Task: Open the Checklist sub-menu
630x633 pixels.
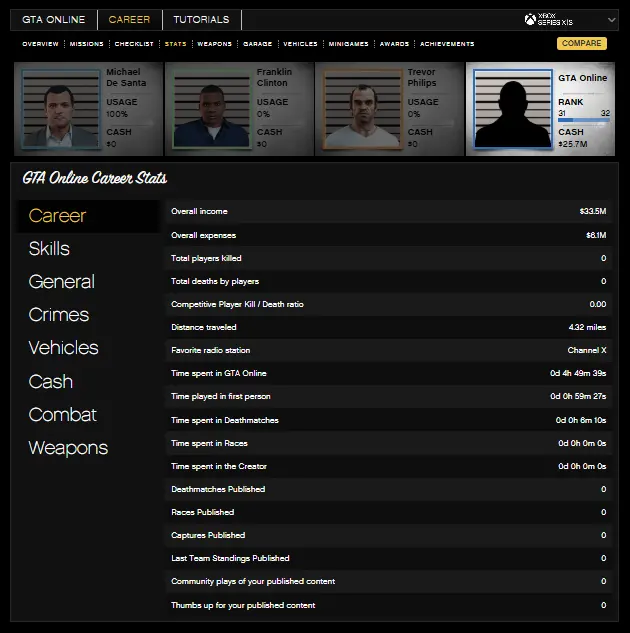Action: [x=134, y=44]
